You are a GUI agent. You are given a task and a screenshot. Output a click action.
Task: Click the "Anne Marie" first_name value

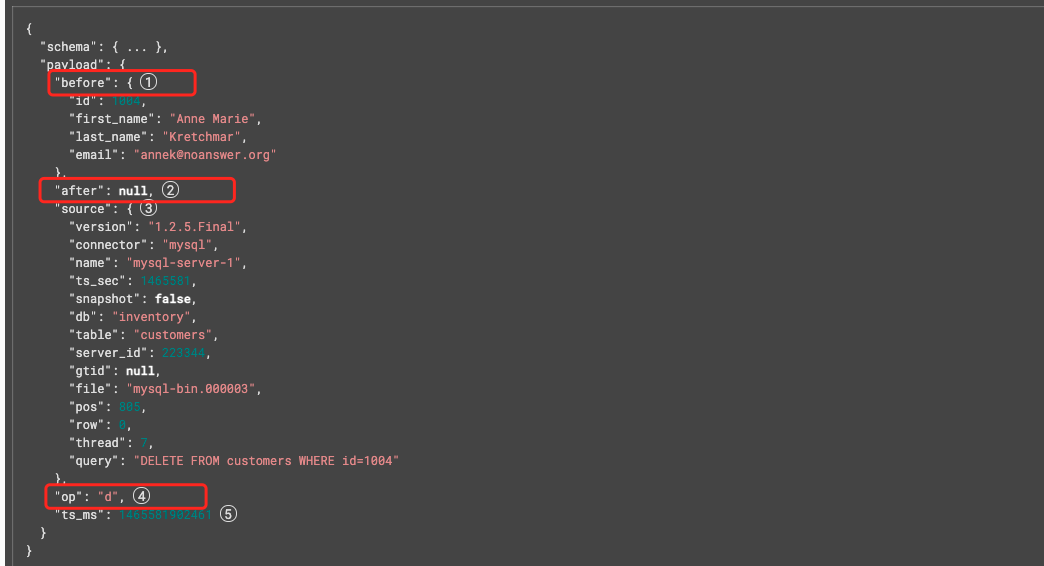click(213, 119)
